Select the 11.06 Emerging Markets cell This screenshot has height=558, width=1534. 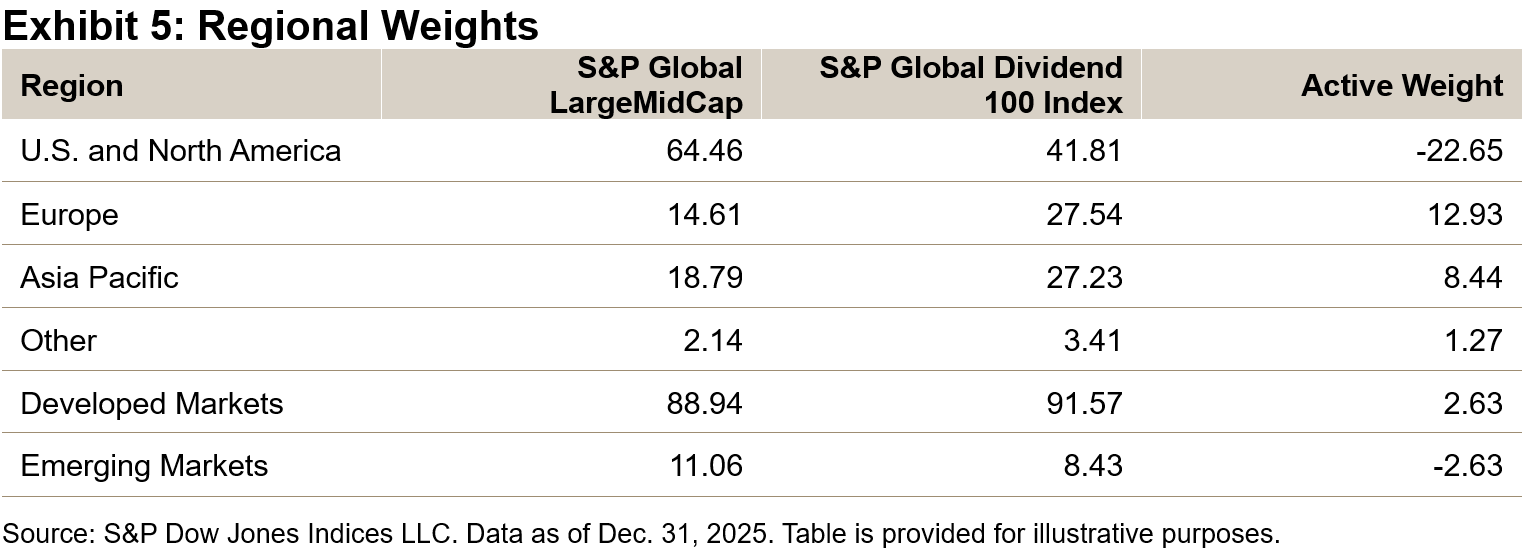point(705,466)
